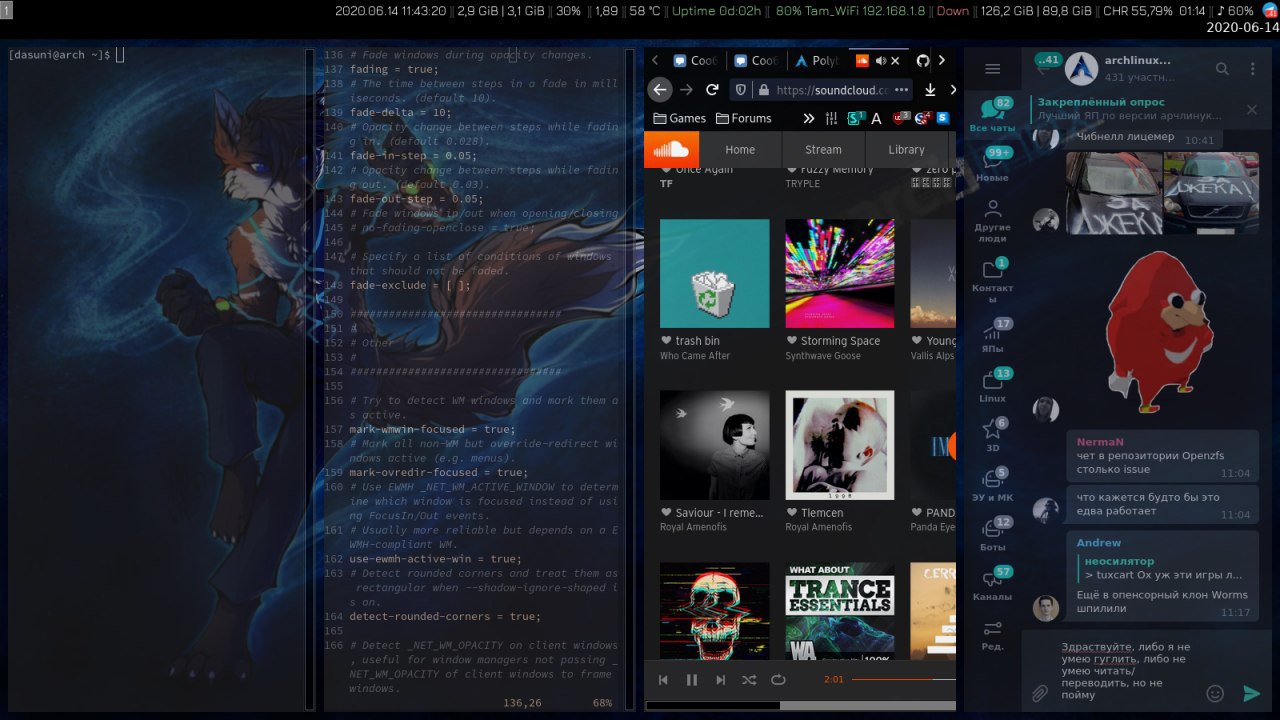Click the SoundCloud logo
The width and height of the screenshot is (1280, 720).
pyautogui.click(x=671, y=150)
